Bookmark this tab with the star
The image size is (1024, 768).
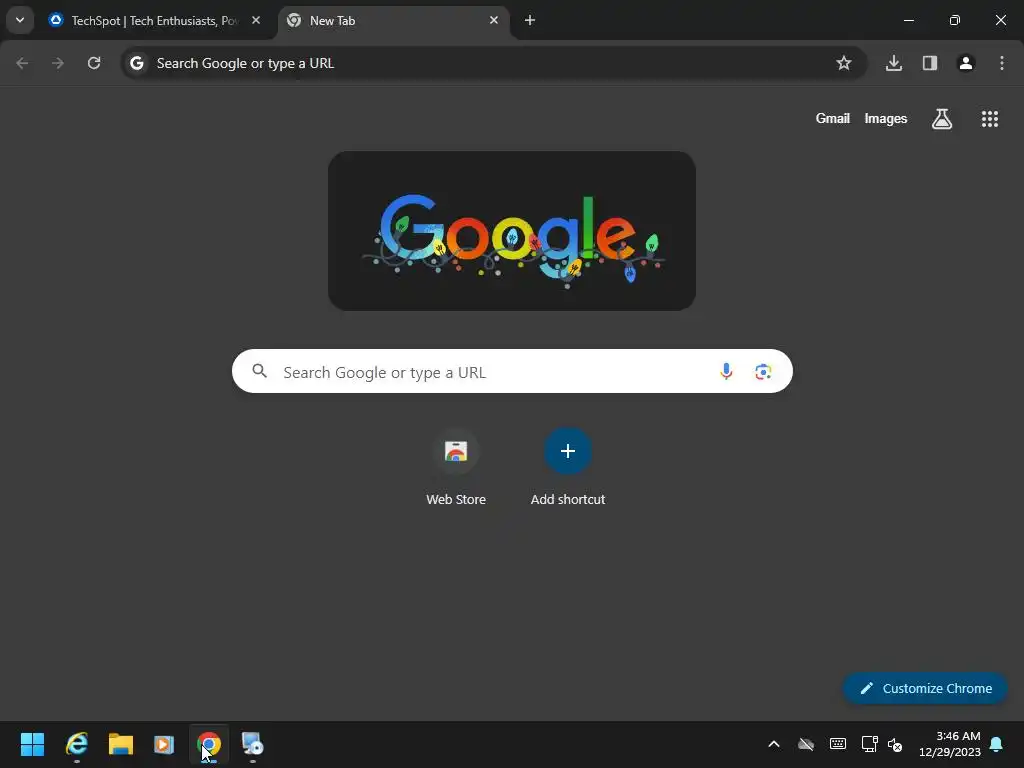844,63
